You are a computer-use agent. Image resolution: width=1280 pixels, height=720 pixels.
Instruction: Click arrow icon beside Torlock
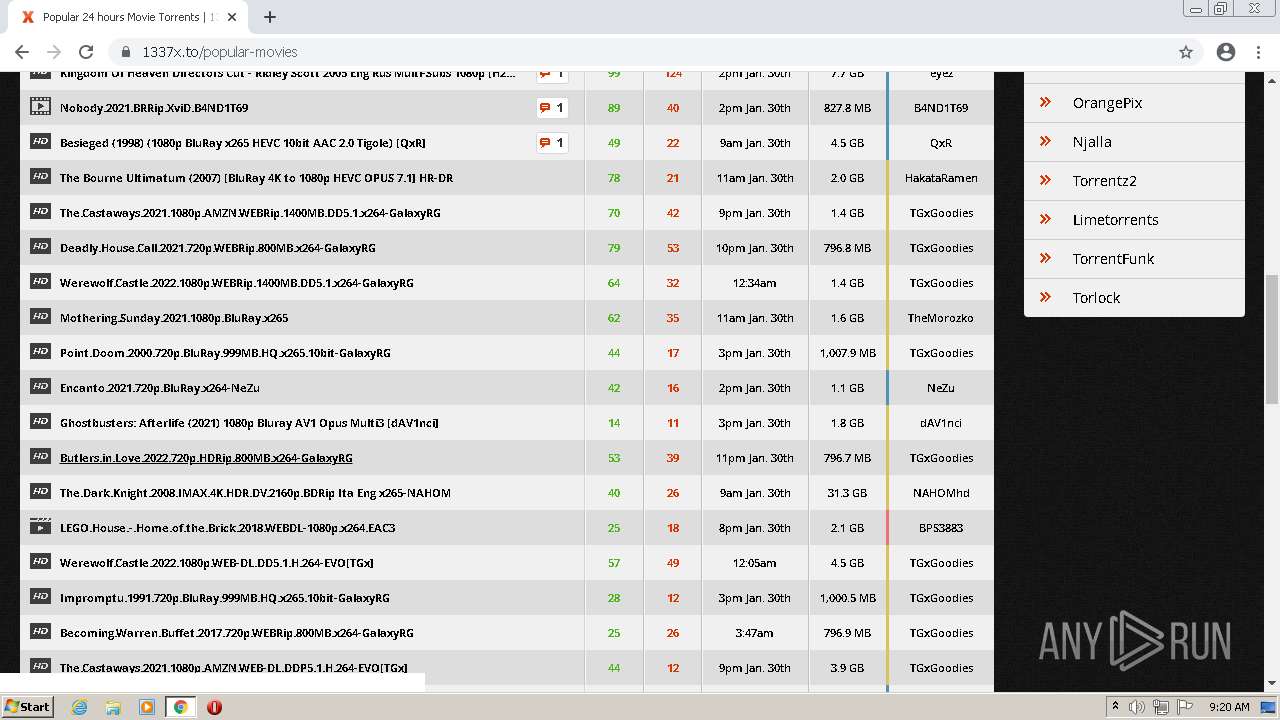(1045, 297)
